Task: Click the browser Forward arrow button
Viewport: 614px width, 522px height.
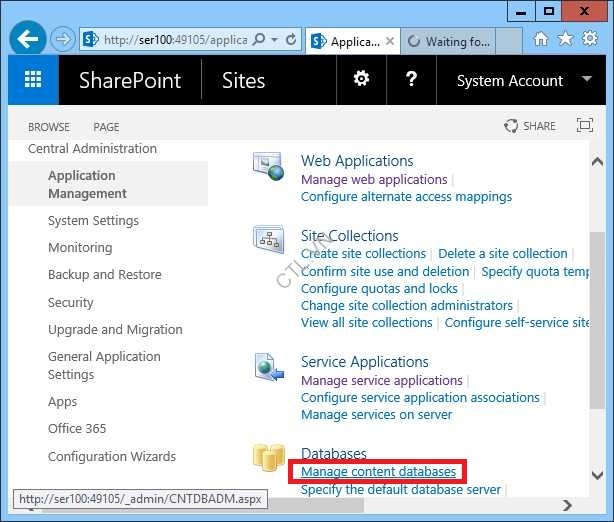Action: [x=63, y=39]
